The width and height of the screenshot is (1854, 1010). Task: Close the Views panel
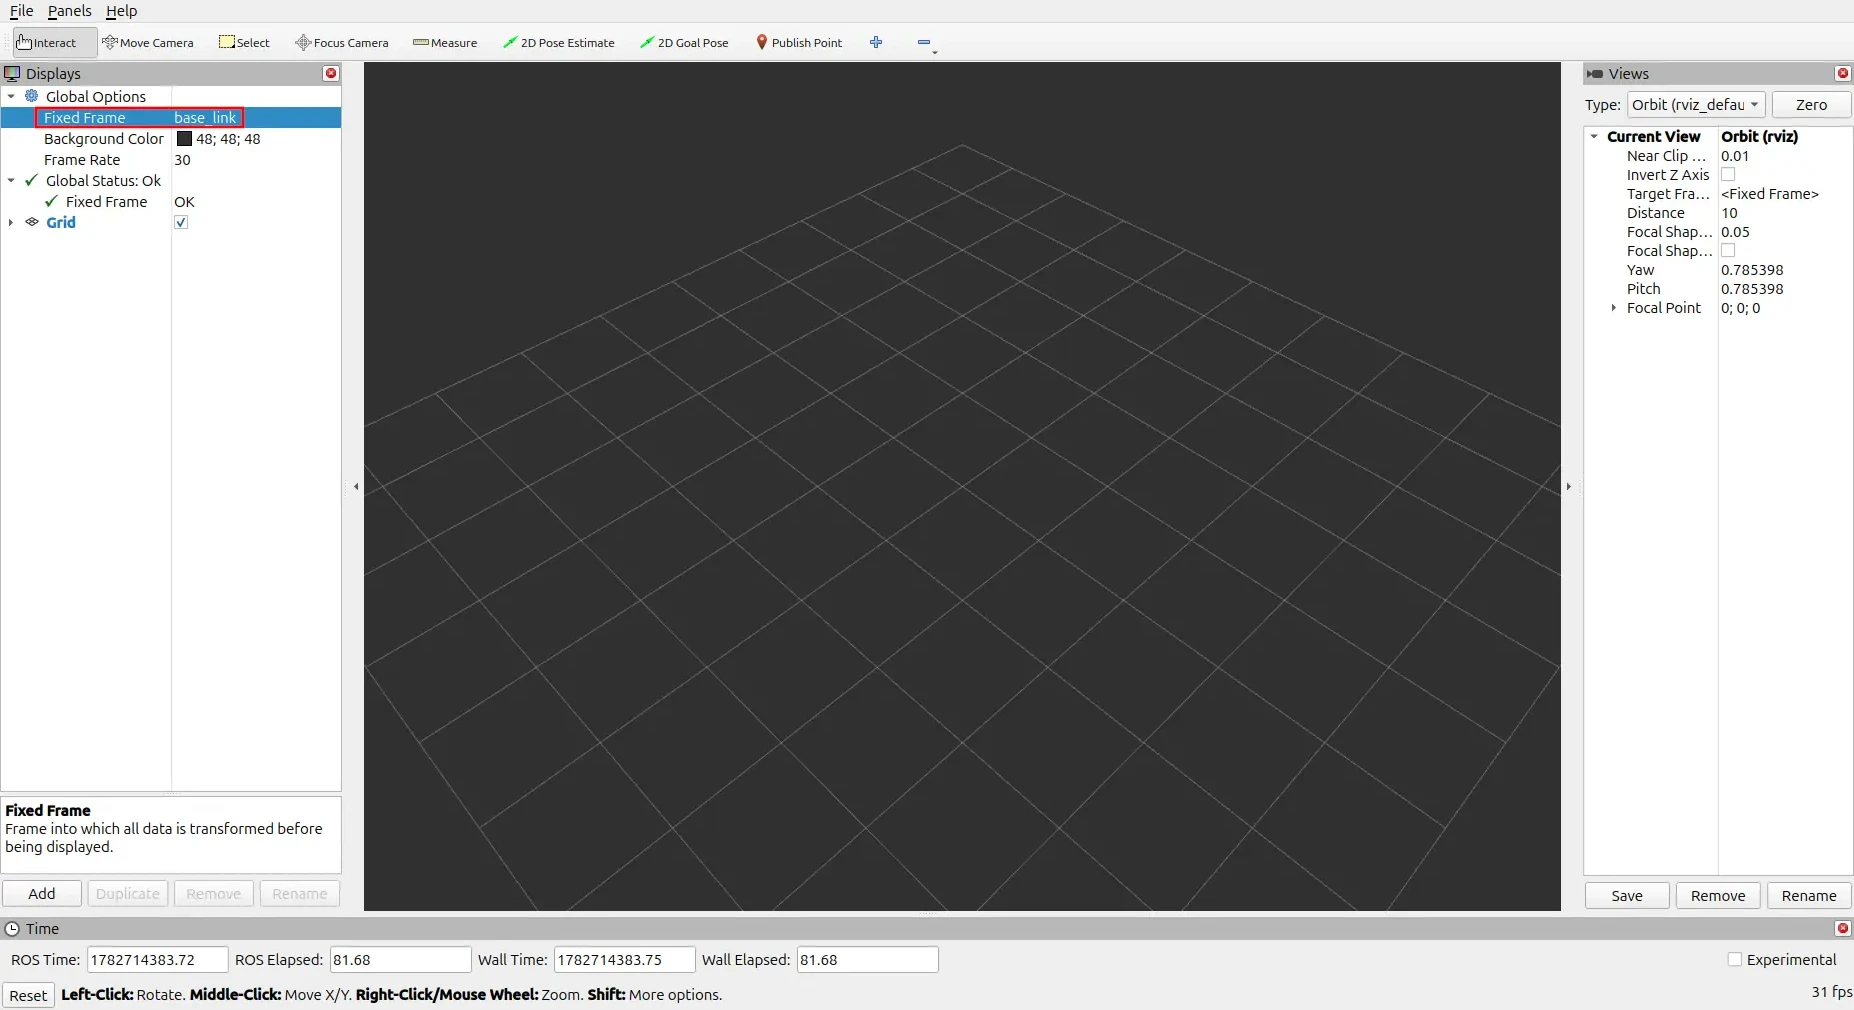(x=1843, y=73)
